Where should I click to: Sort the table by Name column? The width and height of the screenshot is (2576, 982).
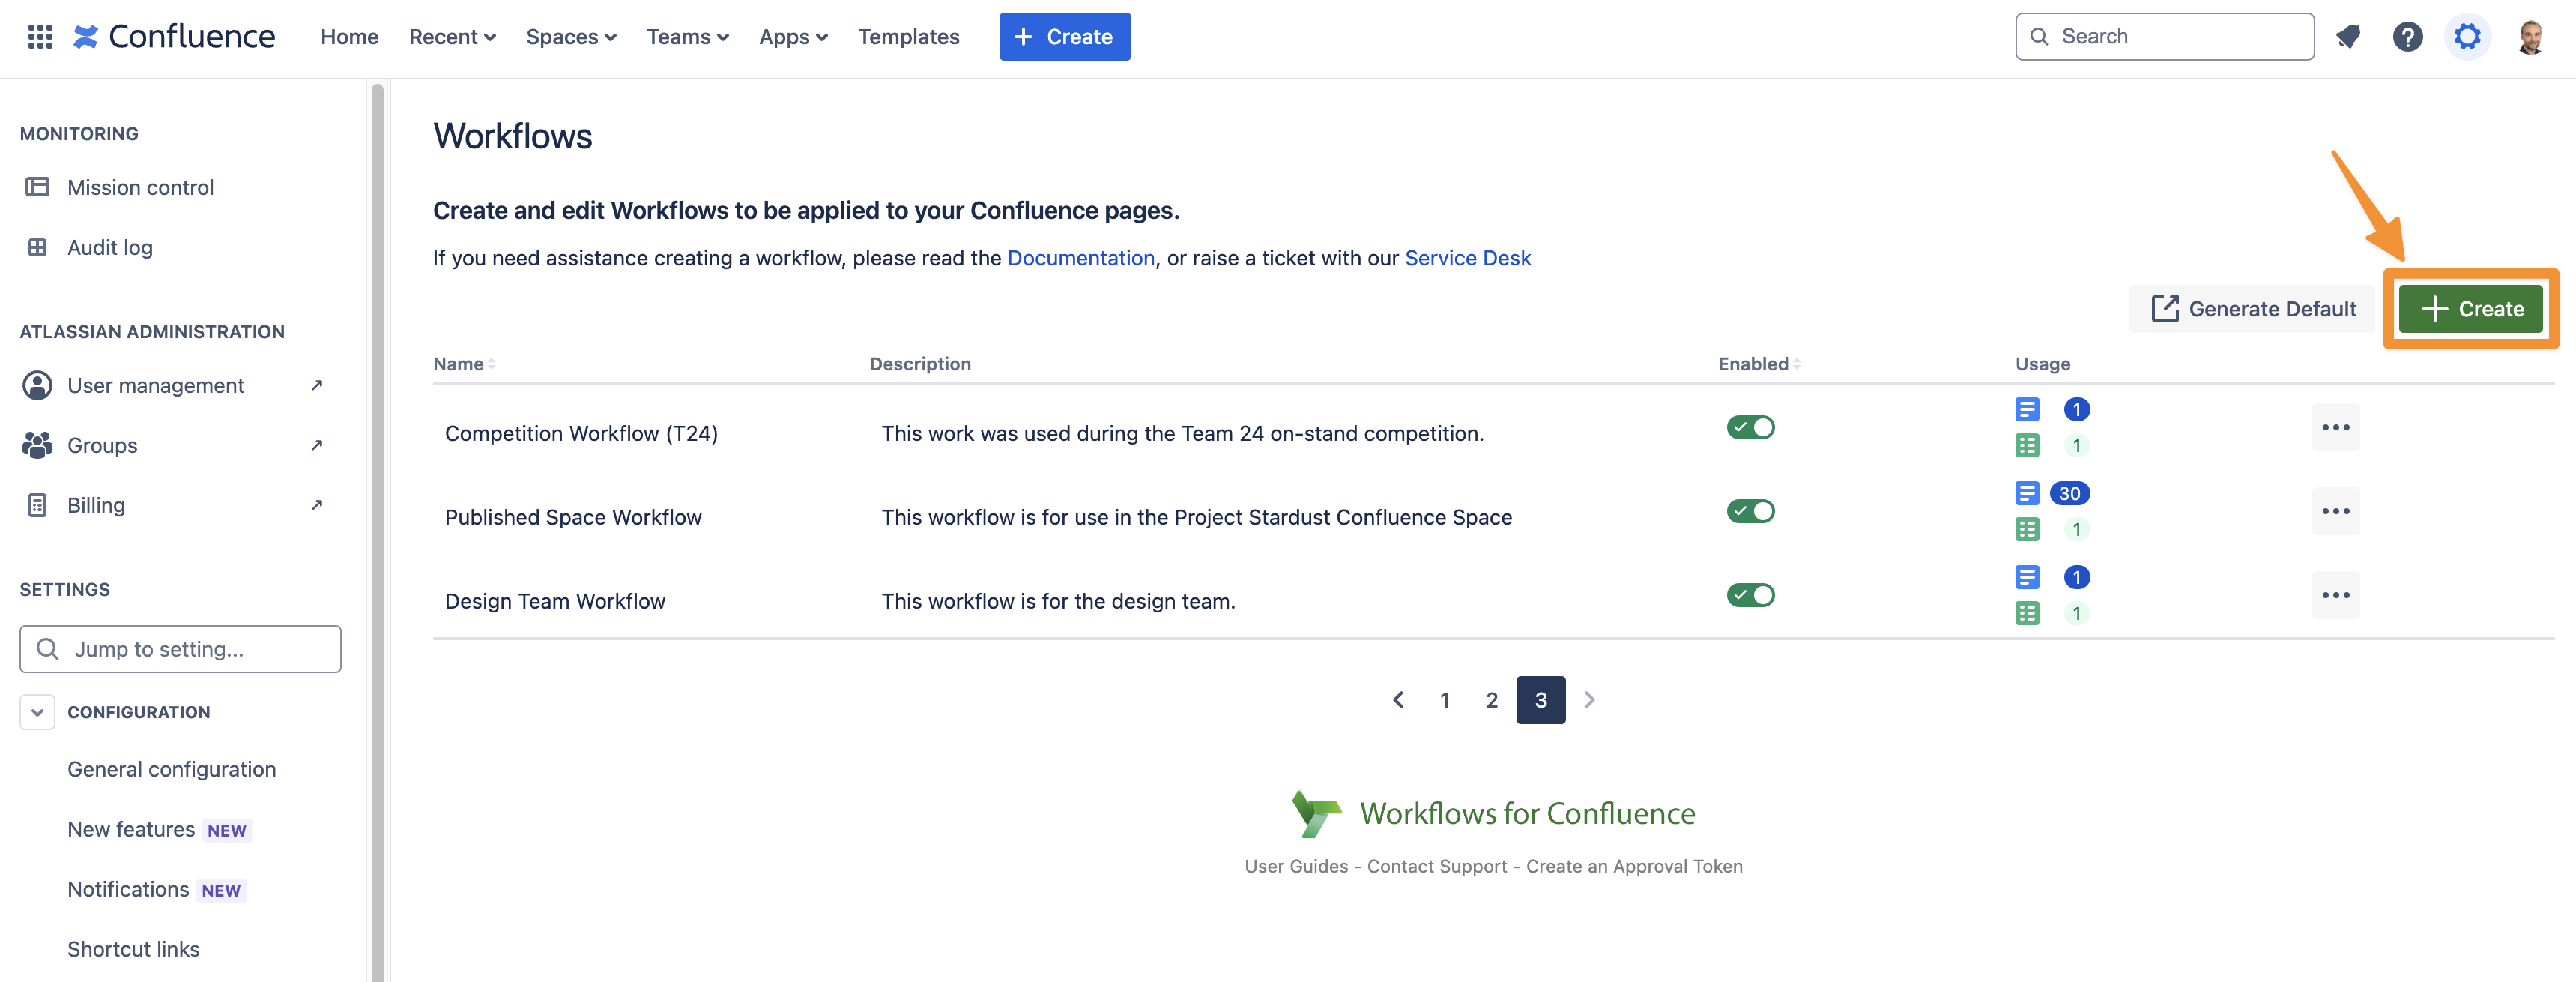click(x=462, y=364)
